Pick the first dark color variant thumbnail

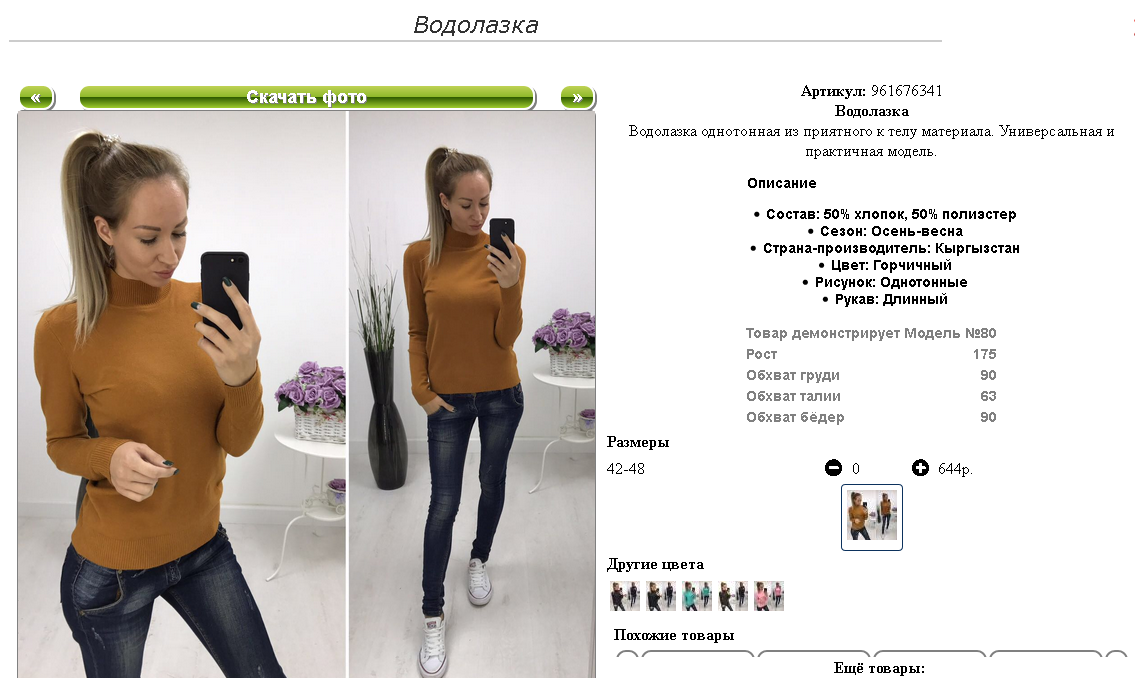click(x=625, y=596)
